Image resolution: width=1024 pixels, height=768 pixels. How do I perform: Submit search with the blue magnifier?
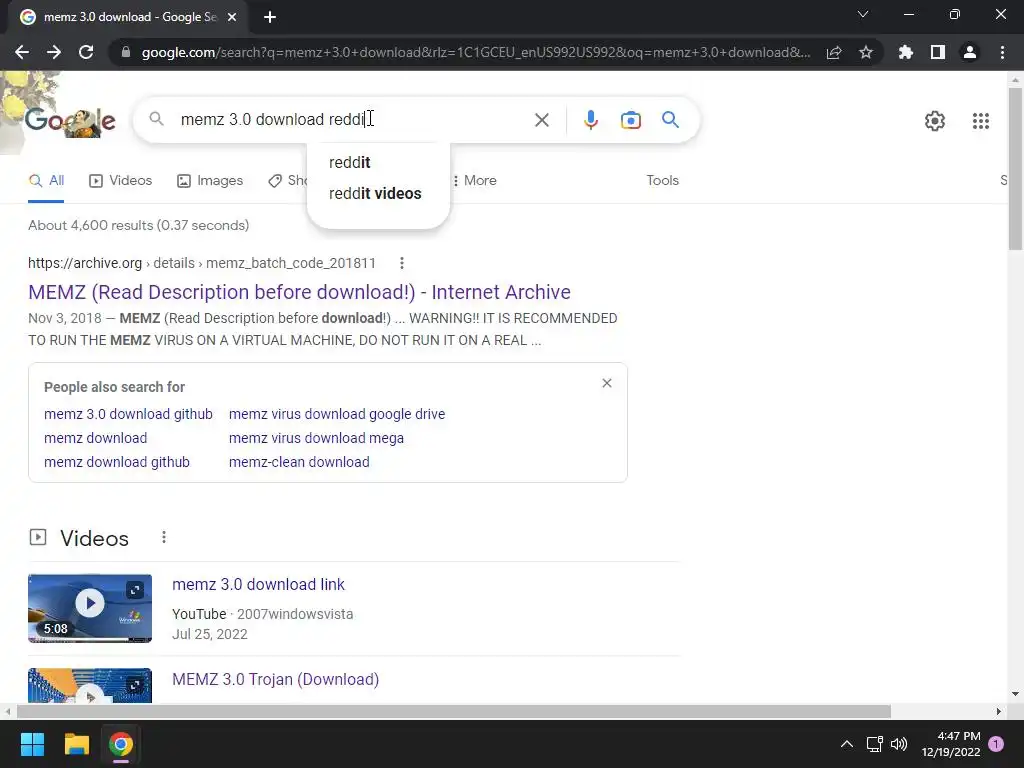coord(670,120)
